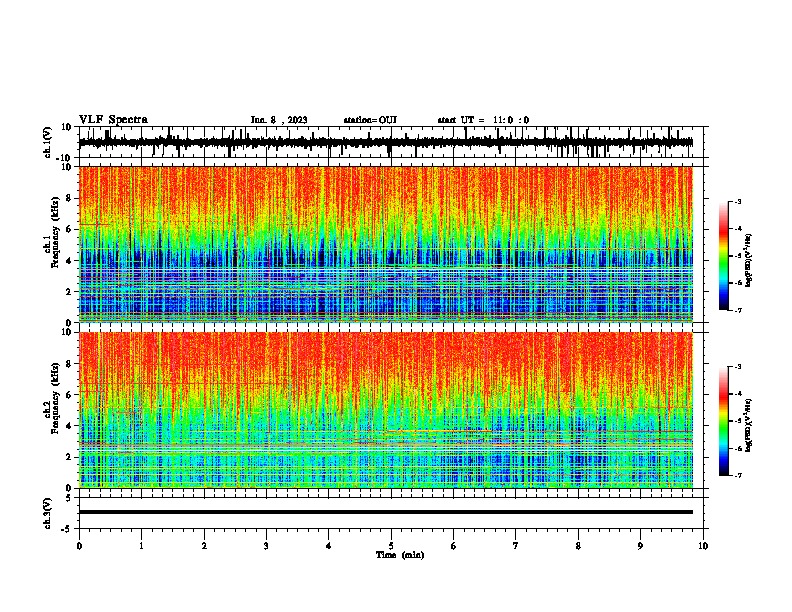792x612 pixels.
Task: Click the -3 tick on ch.2 colorbar
Action: [x=737, y=367]
